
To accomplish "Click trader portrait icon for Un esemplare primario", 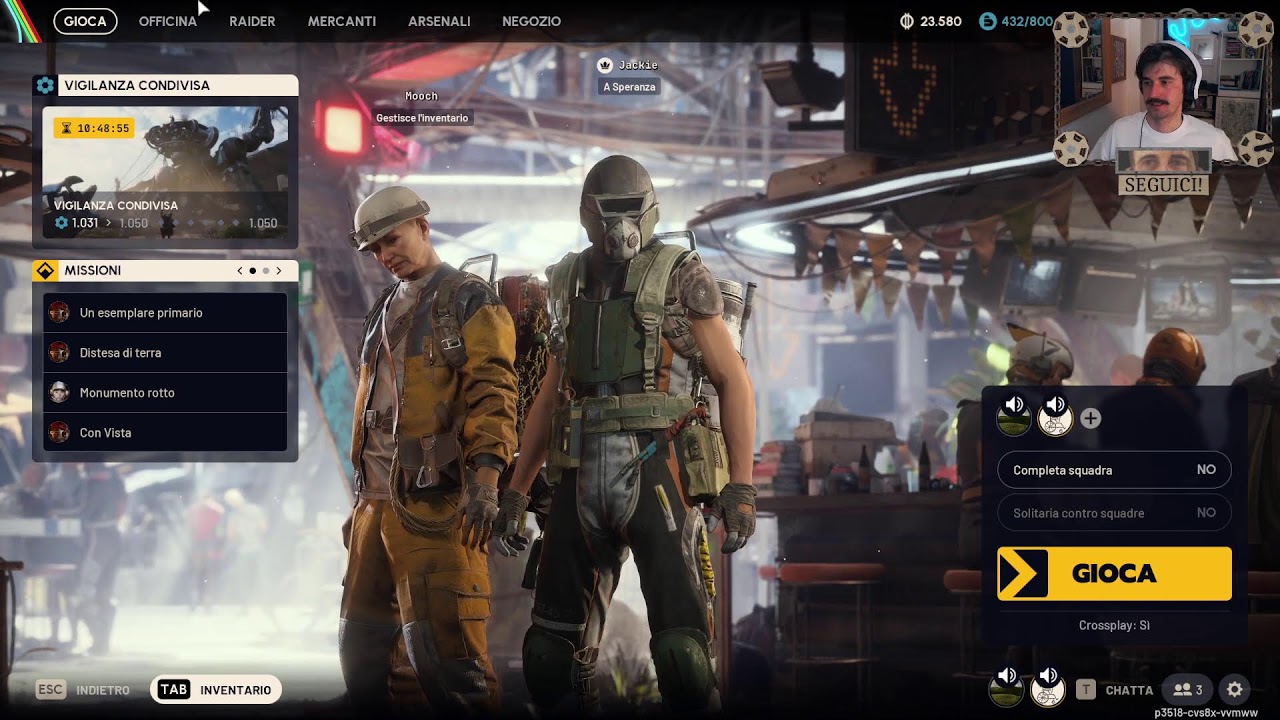I will pos(59,312).
